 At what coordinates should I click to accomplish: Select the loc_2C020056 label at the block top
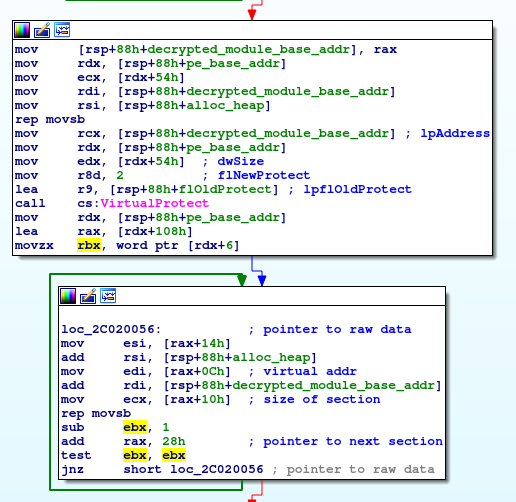pos(111,329)
